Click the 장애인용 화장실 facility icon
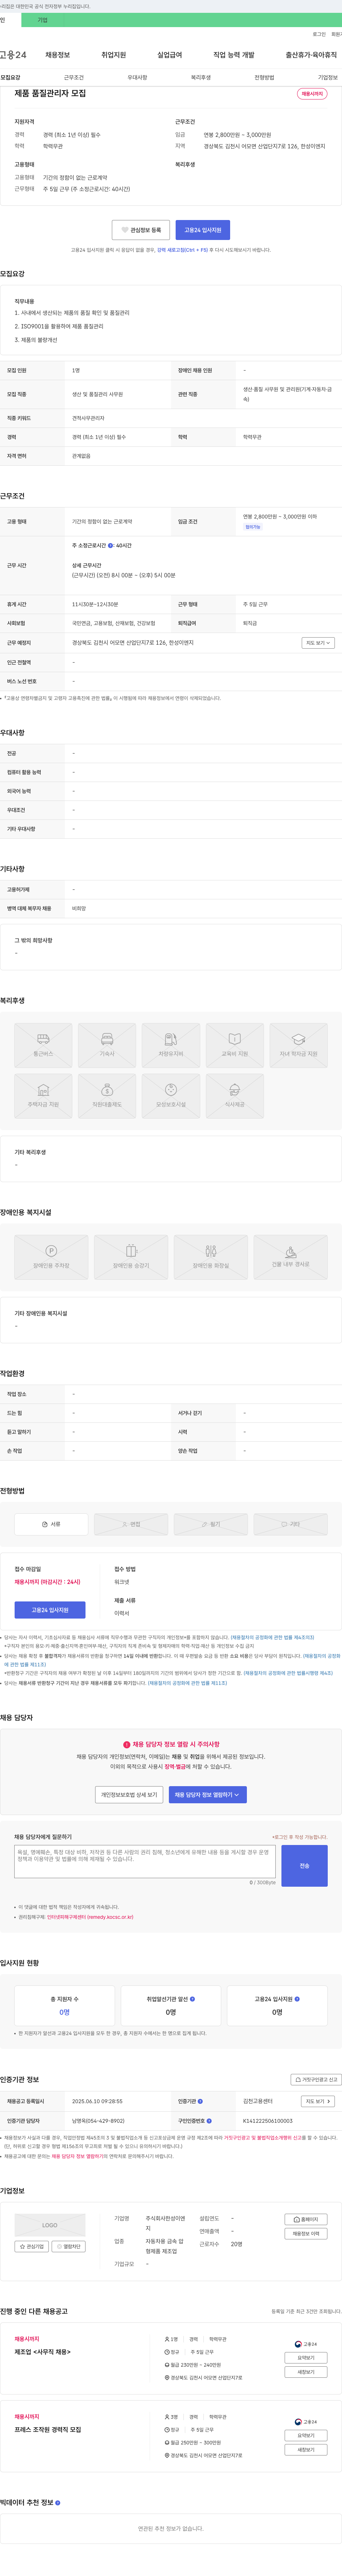The image size is (342, 2576). pyautogui.click(x=211, y=1257)
